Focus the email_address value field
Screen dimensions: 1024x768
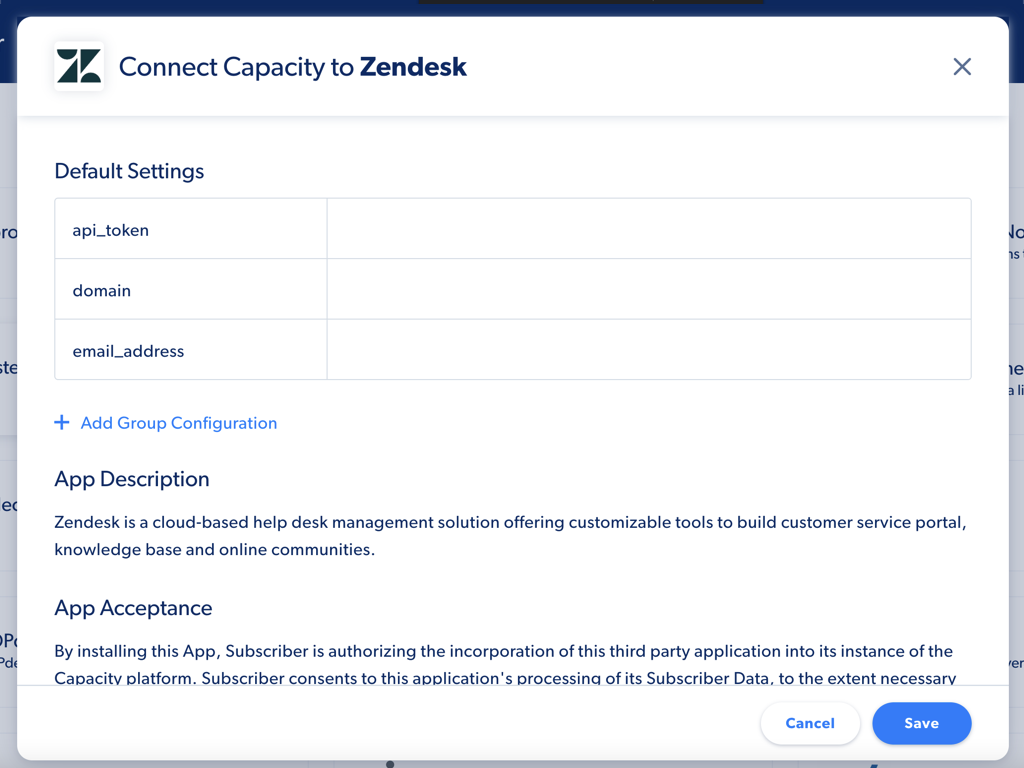[648, 350]
